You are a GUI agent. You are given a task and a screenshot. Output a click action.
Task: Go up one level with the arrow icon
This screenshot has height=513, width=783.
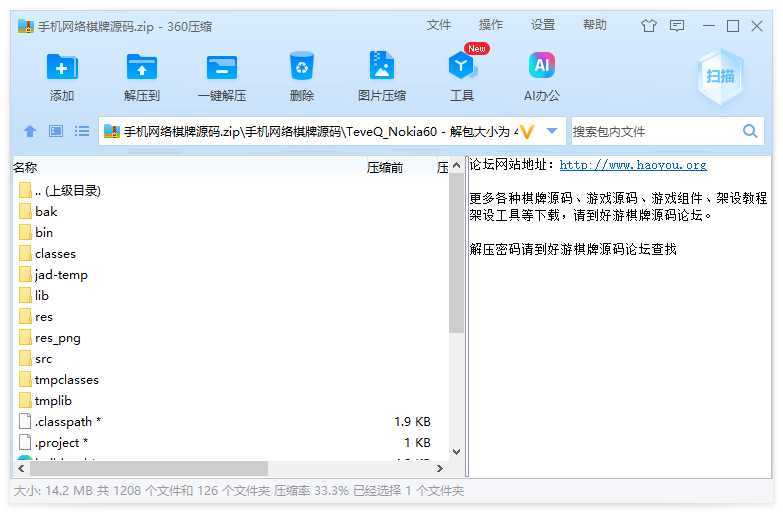point(30,131)
